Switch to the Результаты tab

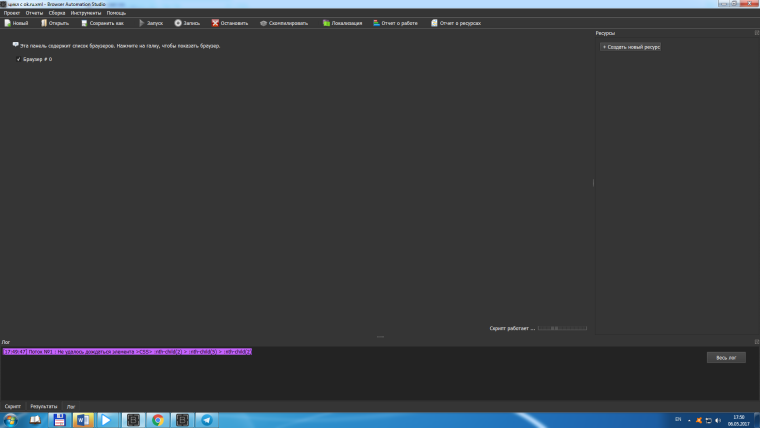pyautogui.click(x=44, y=407)
